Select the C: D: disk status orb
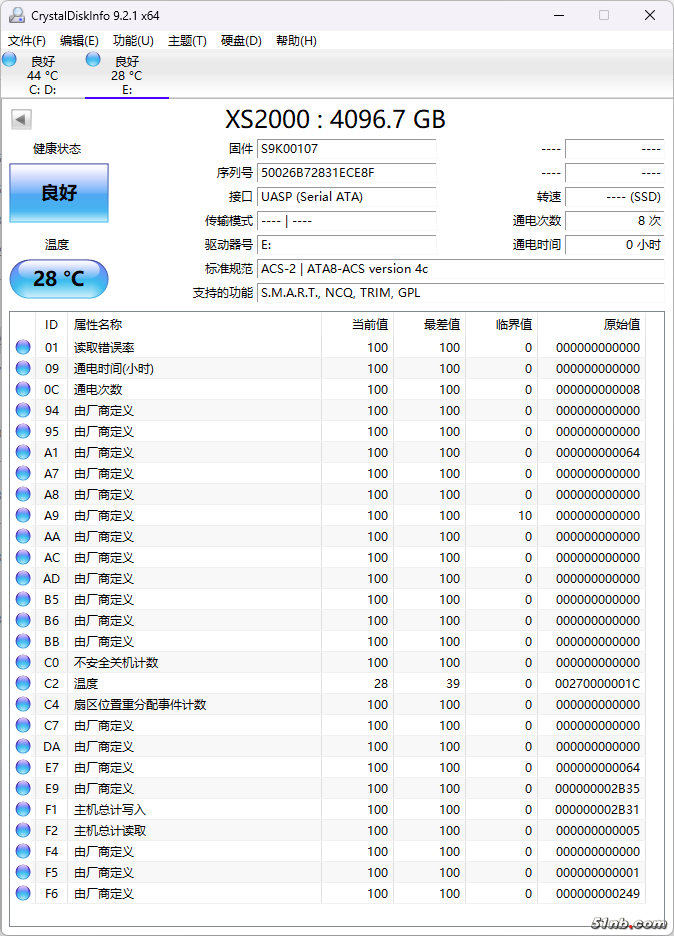Viewport: 674px width, 936px height. pyautogui.click(x=10, y=60)
